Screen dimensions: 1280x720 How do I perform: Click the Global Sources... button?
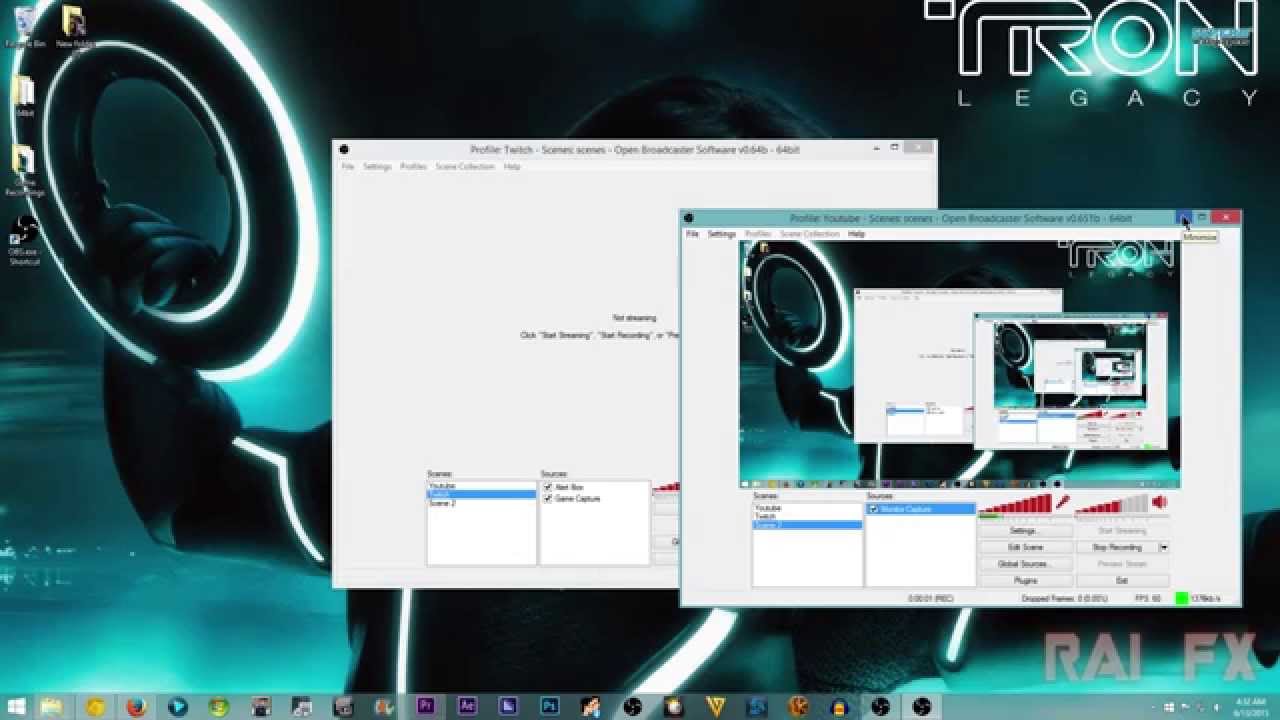point(1024,564)
